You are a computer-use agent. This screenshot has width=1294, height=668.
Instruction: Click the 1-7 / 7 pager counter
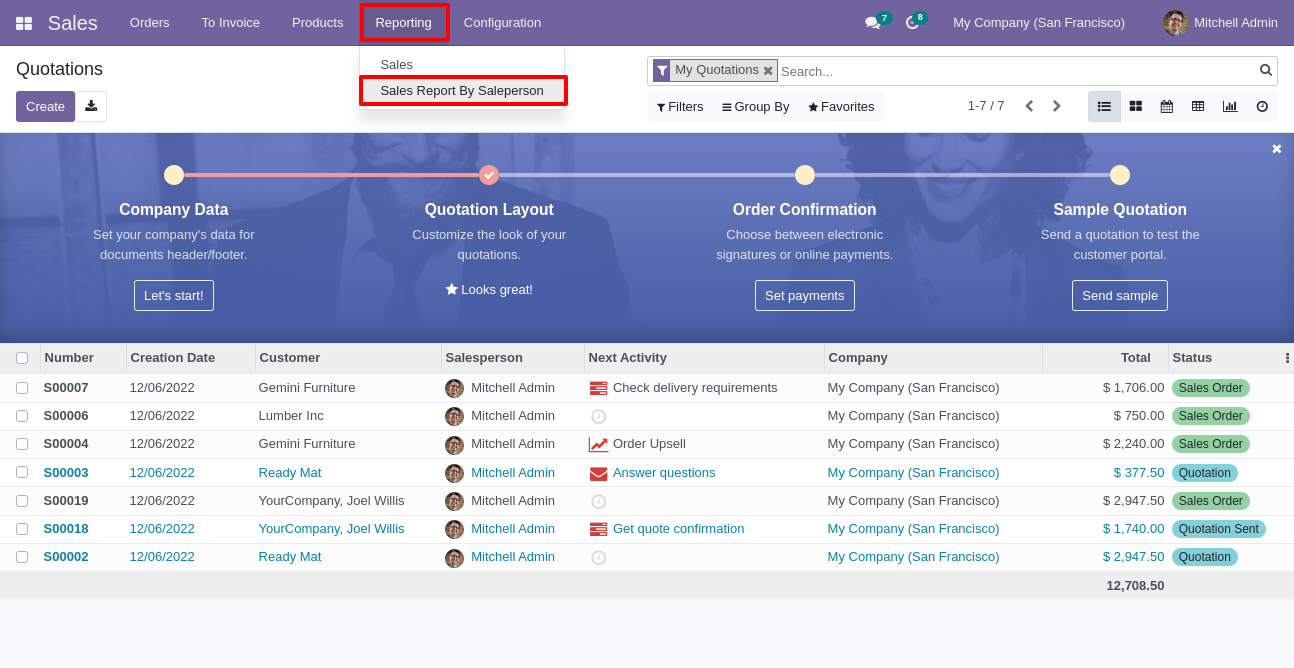(986, 106)
